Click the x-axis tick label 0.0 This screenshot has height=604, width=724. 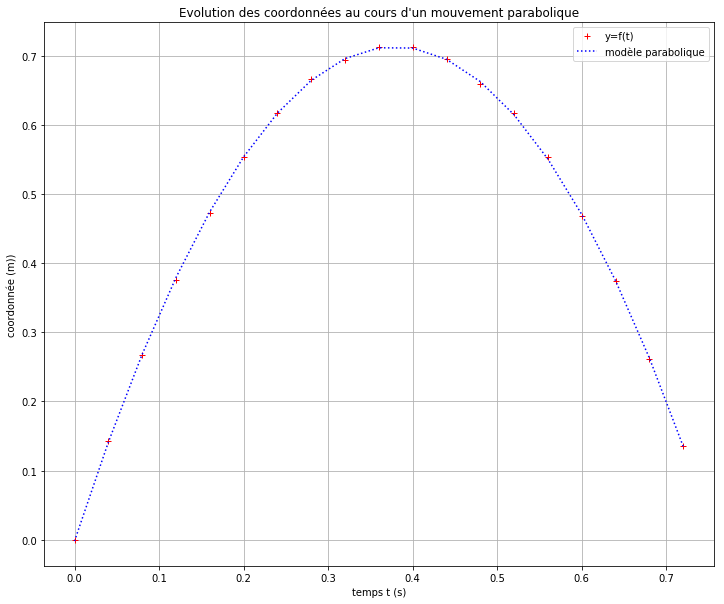pyautogui.click(x=75, y=578)
